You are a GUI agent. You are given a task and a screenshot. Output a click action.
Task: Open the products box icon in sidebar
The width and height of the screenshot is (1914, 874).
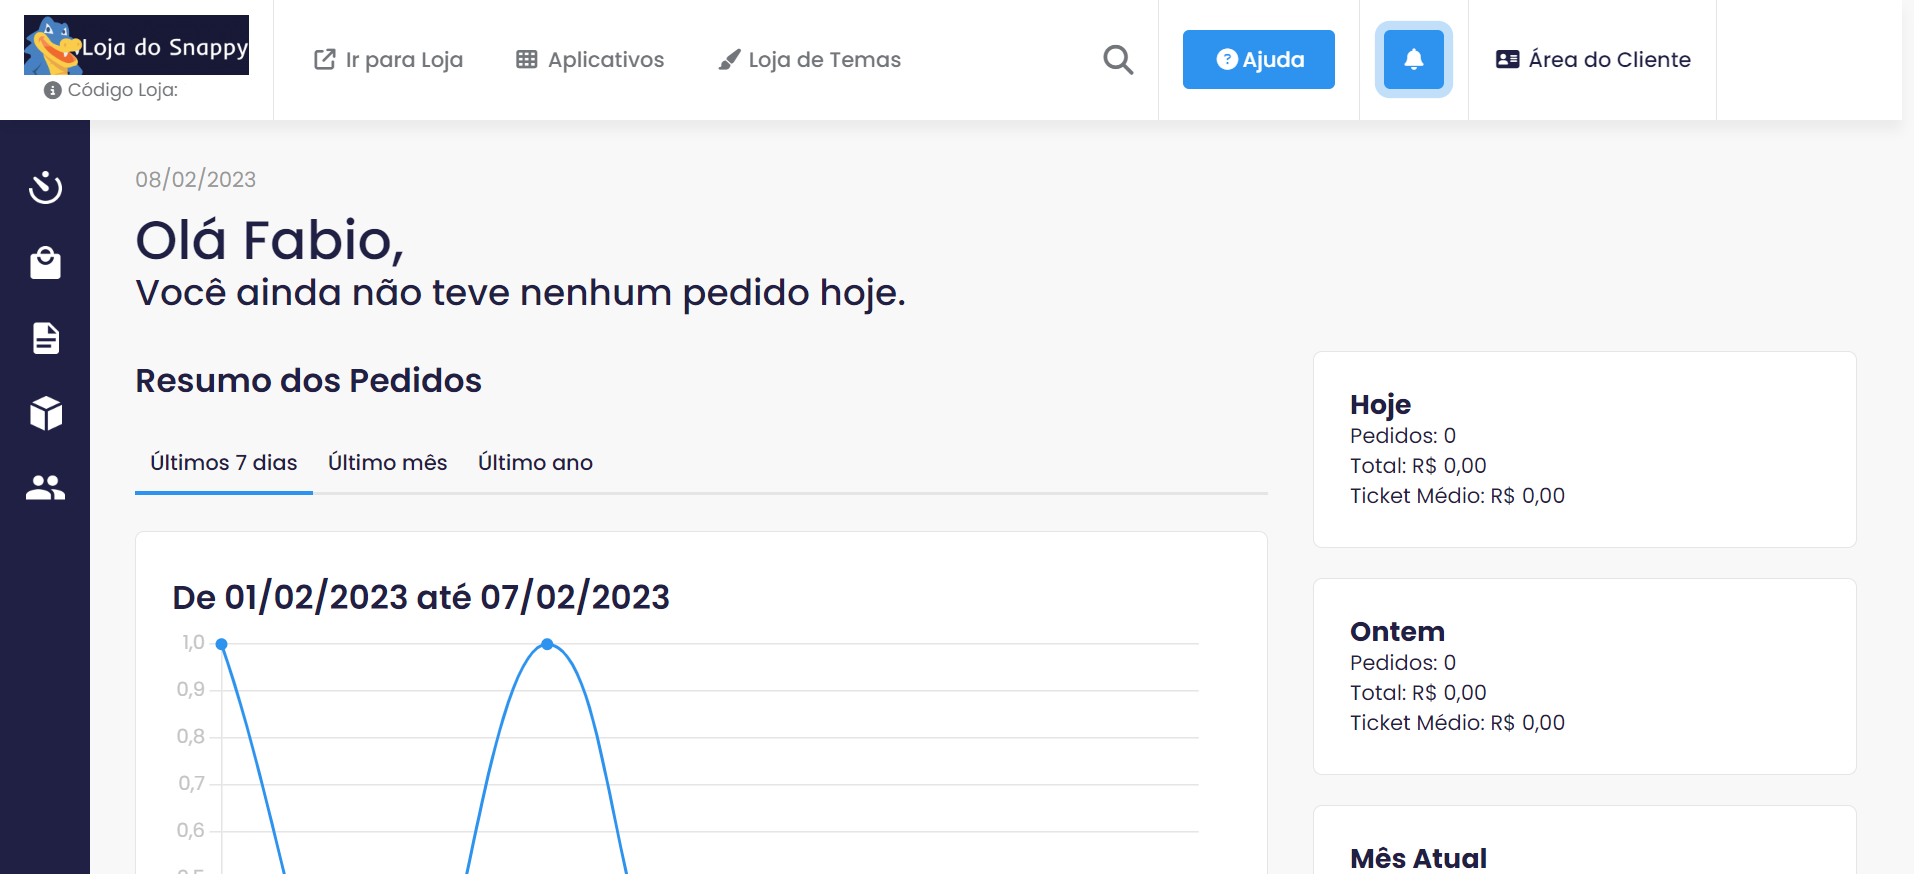[45, 413]
